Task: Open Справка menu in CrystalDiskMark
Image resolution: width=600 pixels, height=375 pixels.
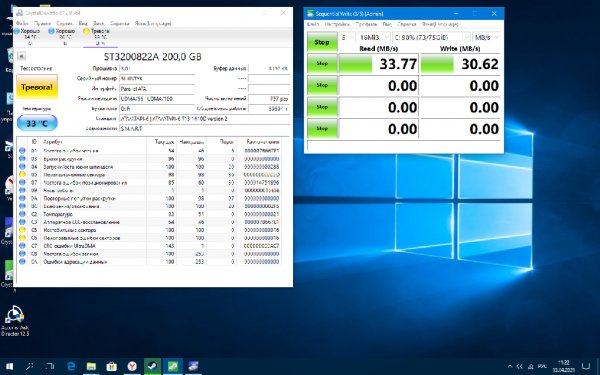Action: (x=406, y=24)
